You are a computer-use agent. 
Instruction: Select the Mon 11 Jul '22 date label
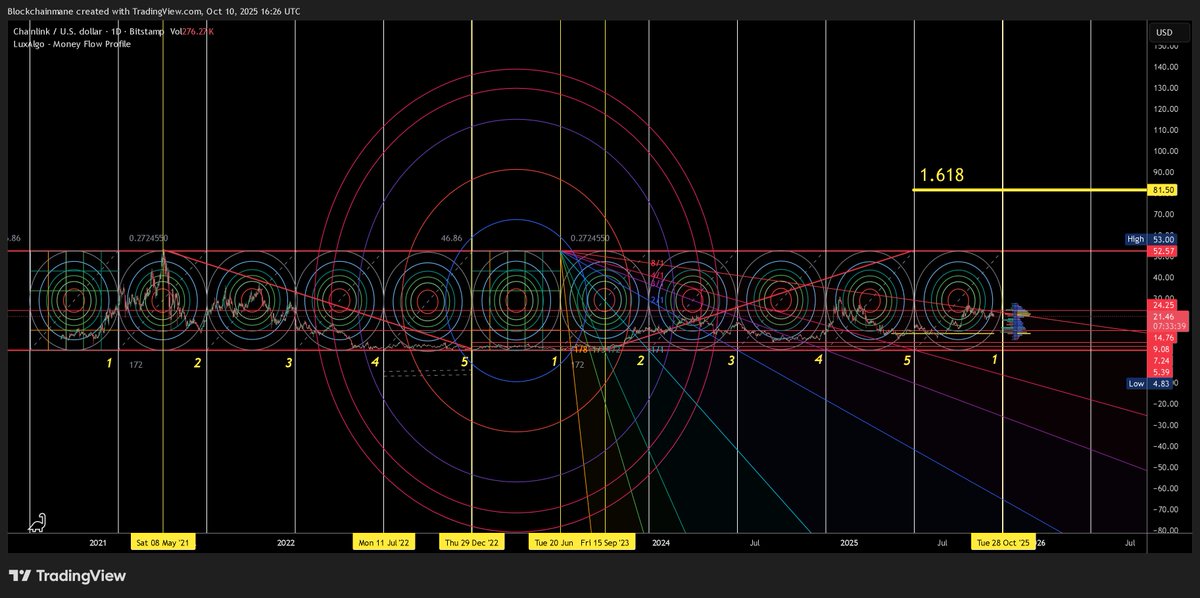tap(384, 543)
